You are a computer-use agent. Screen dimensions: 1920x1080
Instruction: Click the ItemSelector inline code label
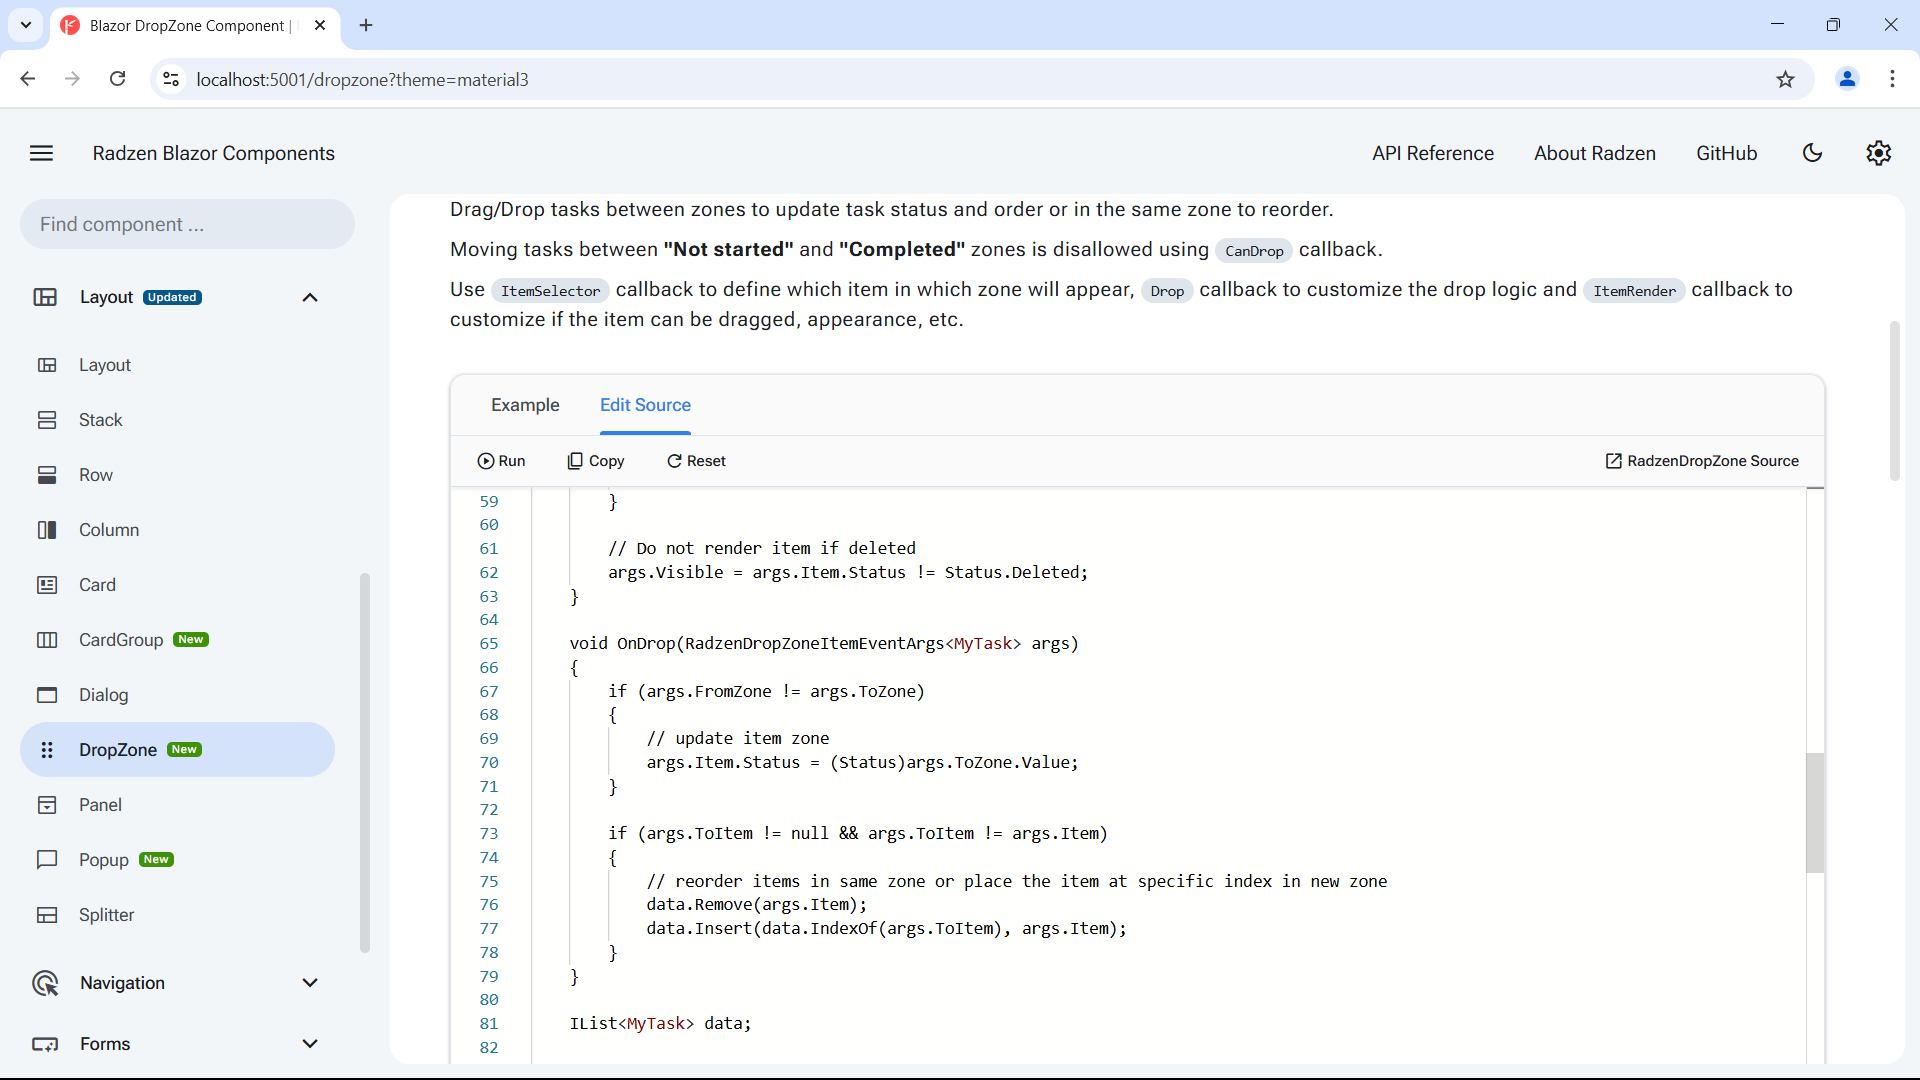coord(550,291)
